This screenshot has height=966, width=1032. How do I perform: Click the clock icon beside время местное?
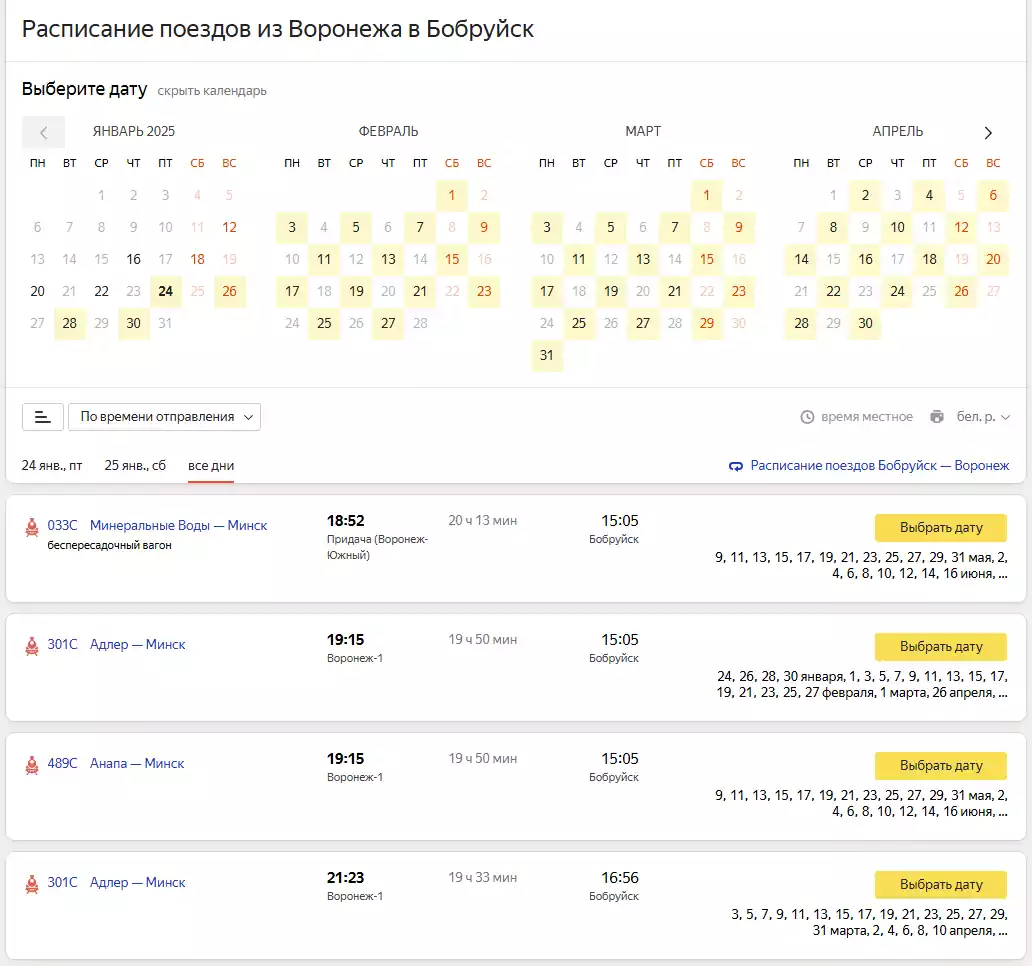tap(807, 417)
